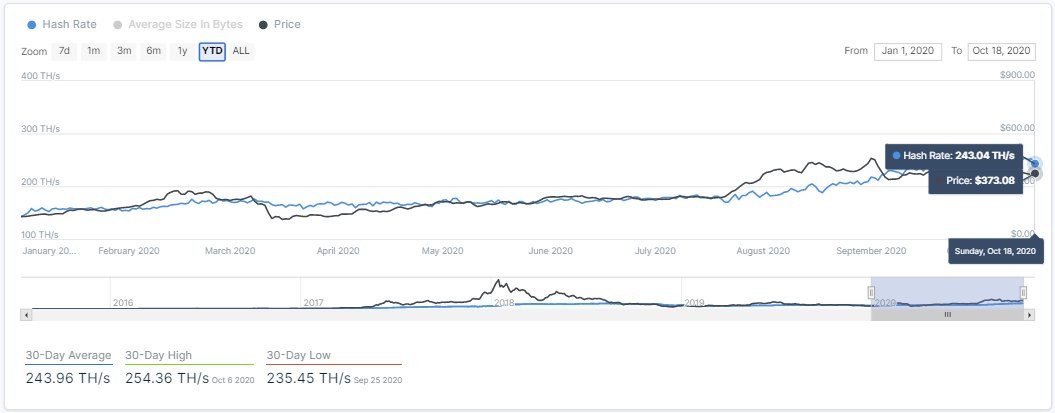The image size is (1055, 413).
Task: Set zoom range to 7d
Action: (64, 51)
